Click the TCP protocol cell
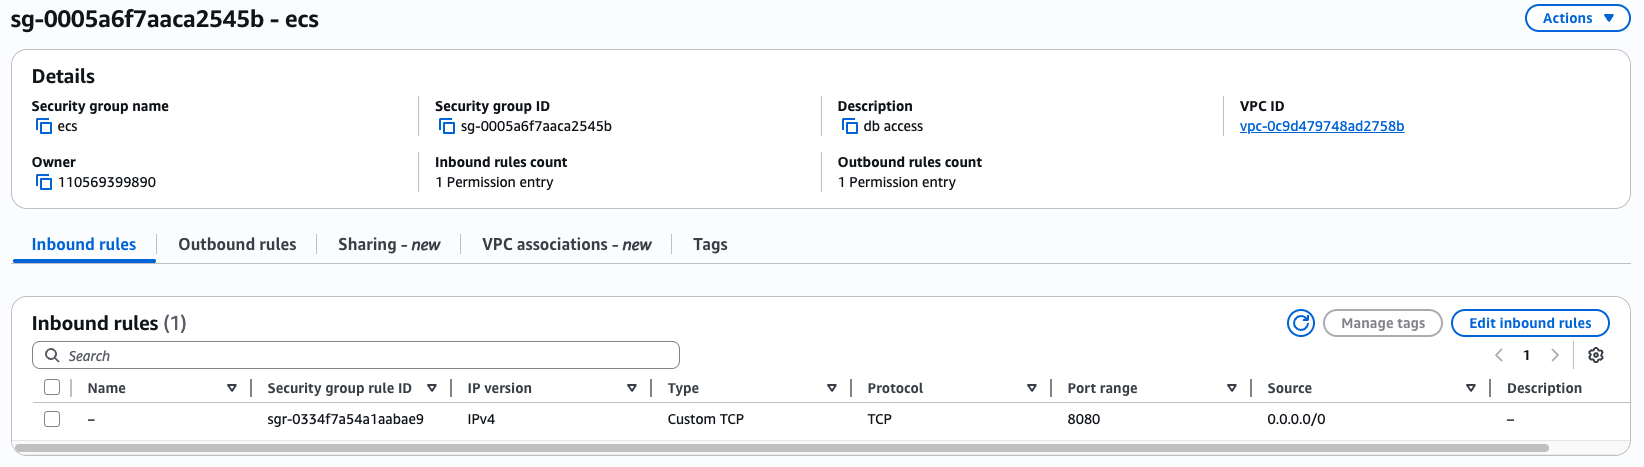1644x467 pixels. click(880, 419)
